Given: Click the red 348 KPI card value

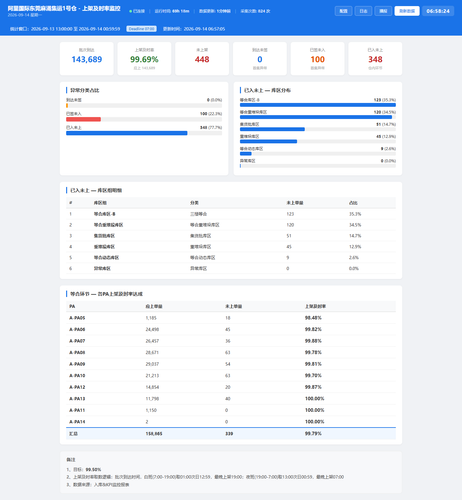Looking at the screenshot, I should tap(375, 59).
